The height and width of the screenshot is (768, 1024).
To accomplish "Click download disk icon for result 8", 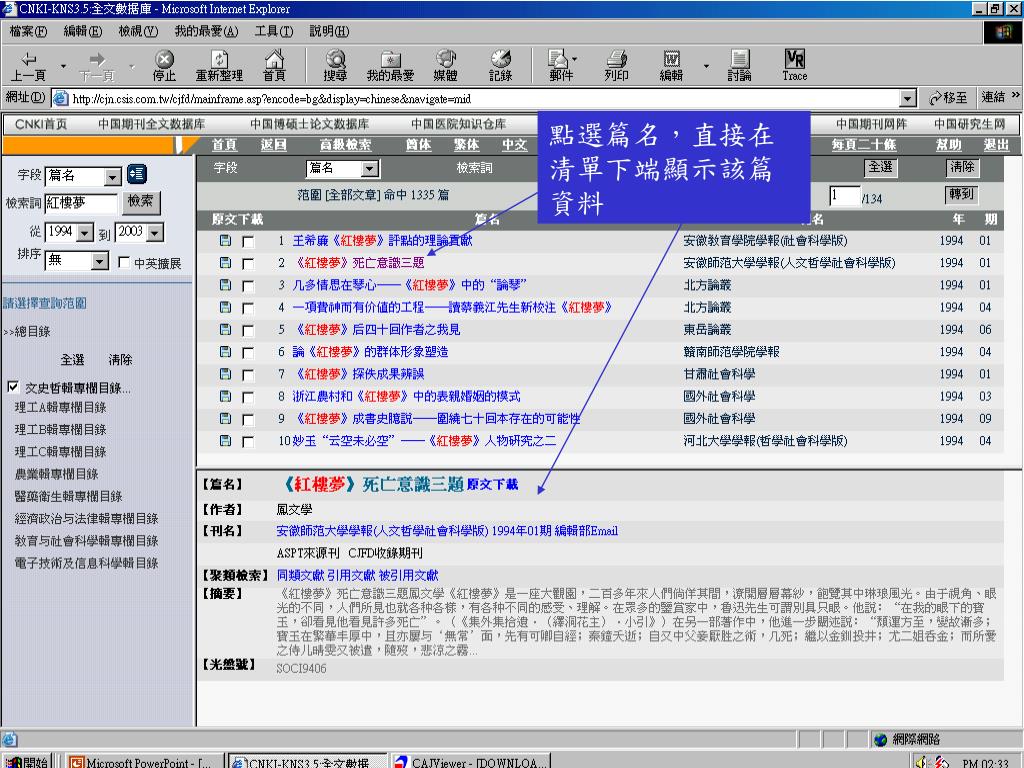I will 225,396.
